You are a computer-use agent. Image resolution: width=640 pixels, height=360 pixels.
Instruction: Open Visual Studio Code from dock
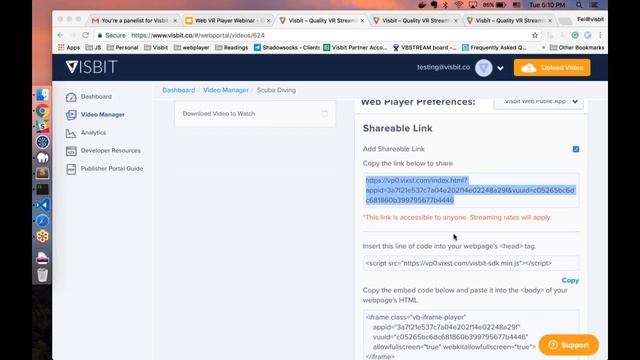click(x=42, y=205)
